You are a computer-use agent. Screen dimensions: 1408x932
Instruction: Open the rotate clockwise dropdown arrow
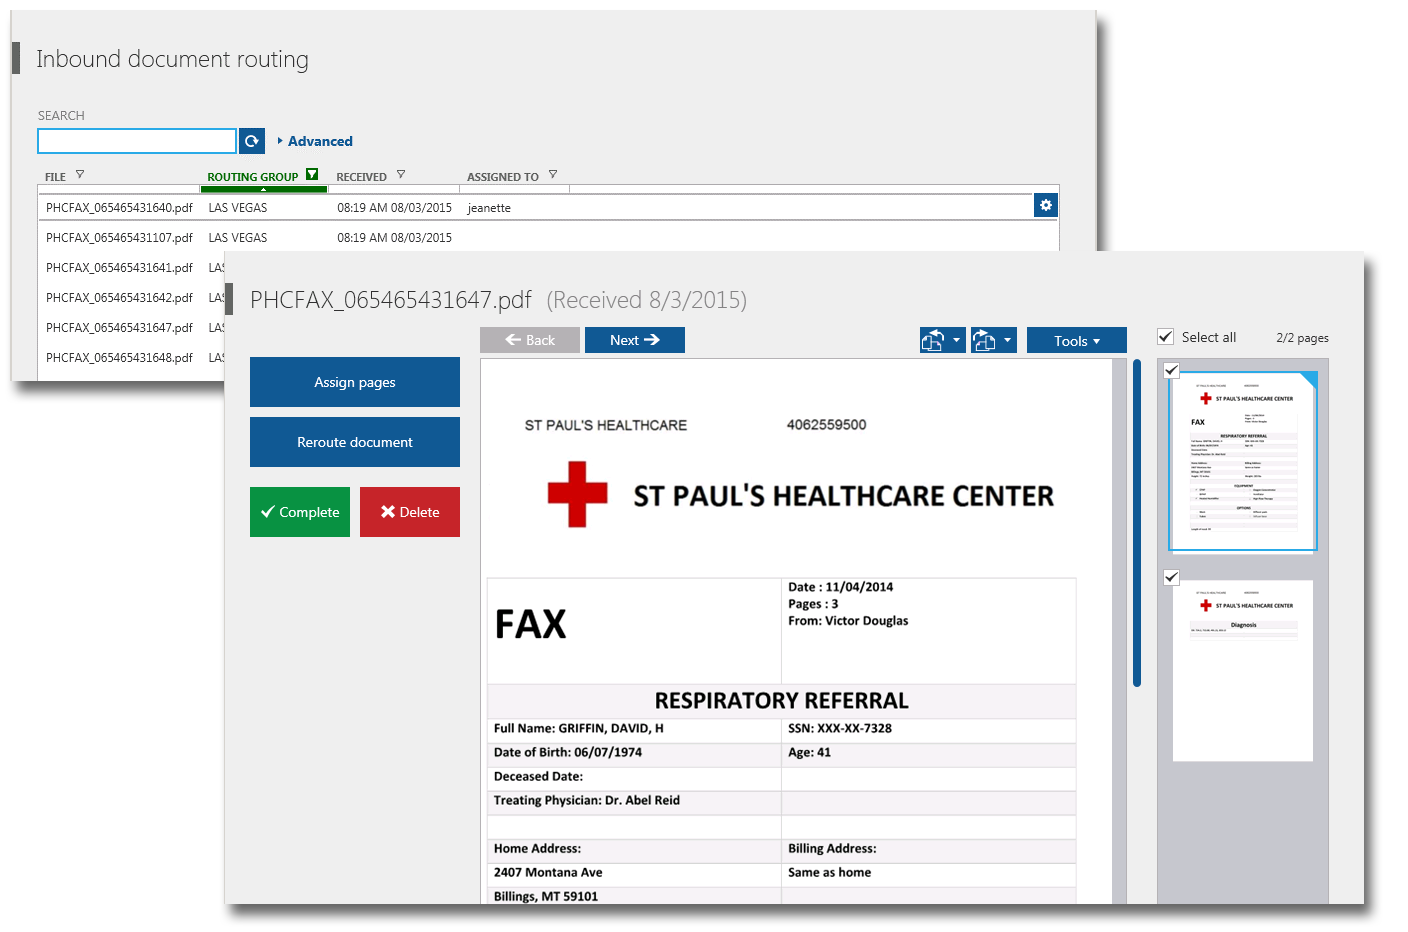[1008, 340]
